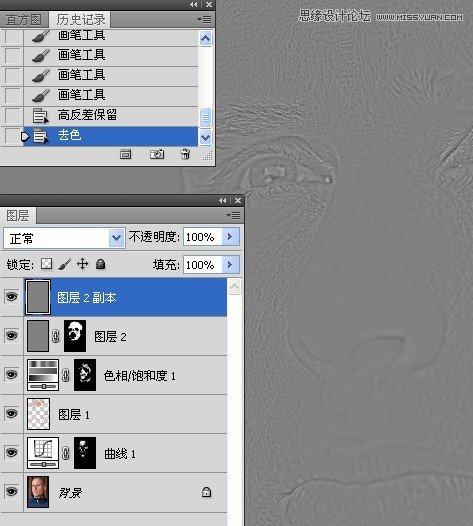Select the 背景 layer portrait thumbnail
Screen dimensions: 473x526
point(38,492)
